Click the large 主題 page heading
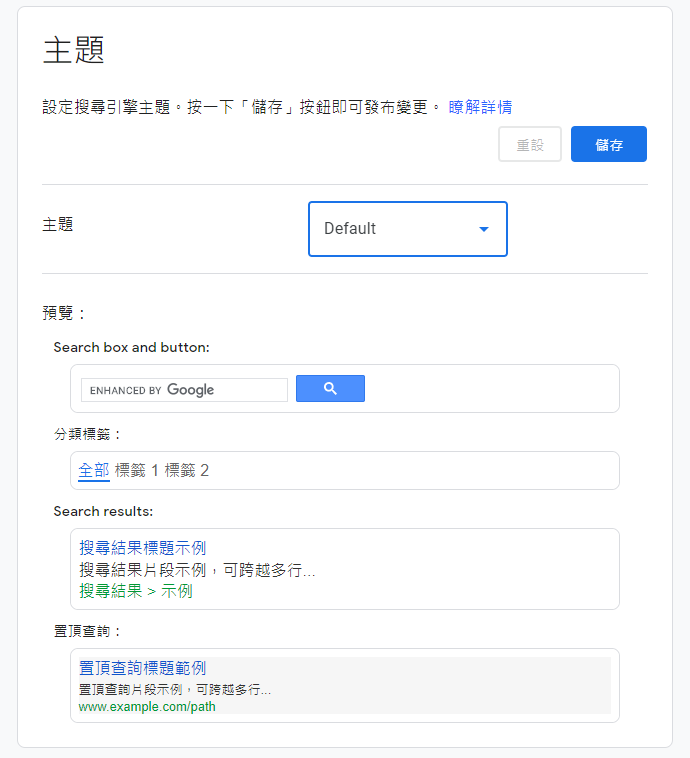The height and width of the screenshot is (758, 690). tap(73, 50)
